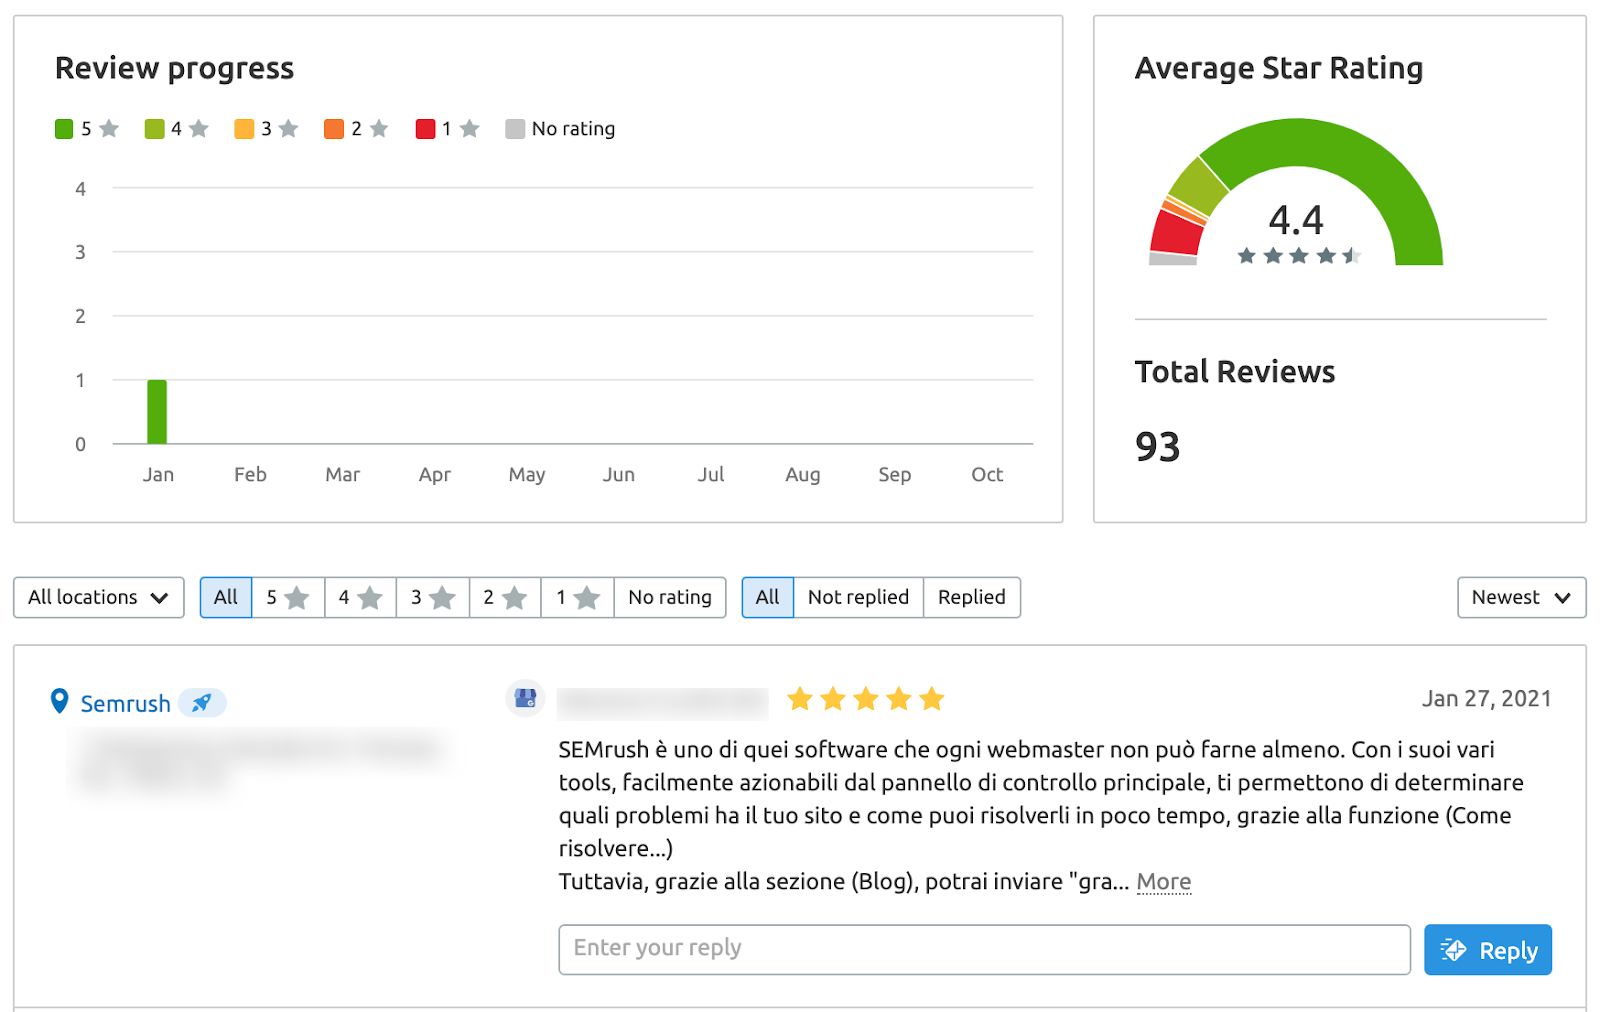Click the green 5-star swatch in legend

point(64,129)
